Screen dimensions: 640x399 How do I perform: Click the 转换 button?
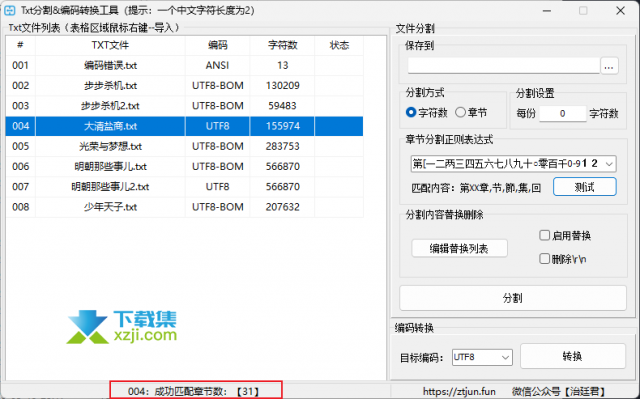coord(572,356)
